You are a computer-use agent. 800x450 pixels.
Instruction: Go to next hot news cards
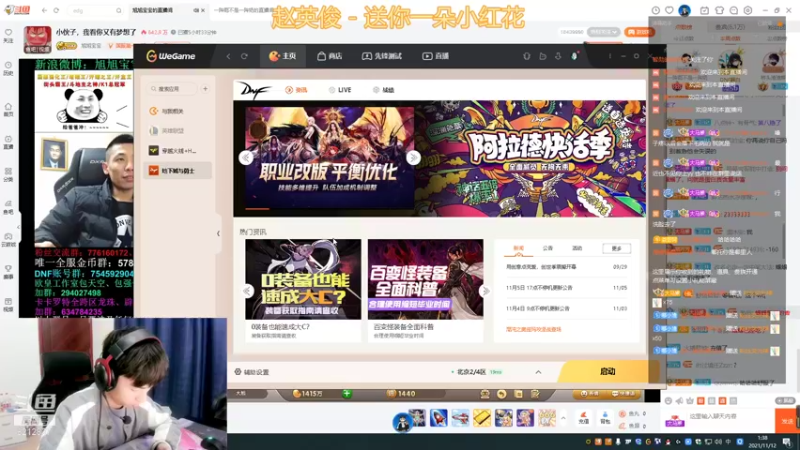click(485, 291)
